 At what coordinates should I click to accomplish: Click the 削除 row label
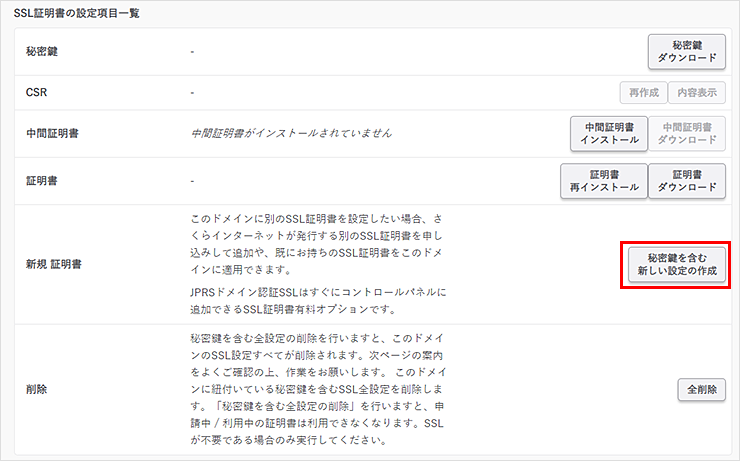pos(37,389)
